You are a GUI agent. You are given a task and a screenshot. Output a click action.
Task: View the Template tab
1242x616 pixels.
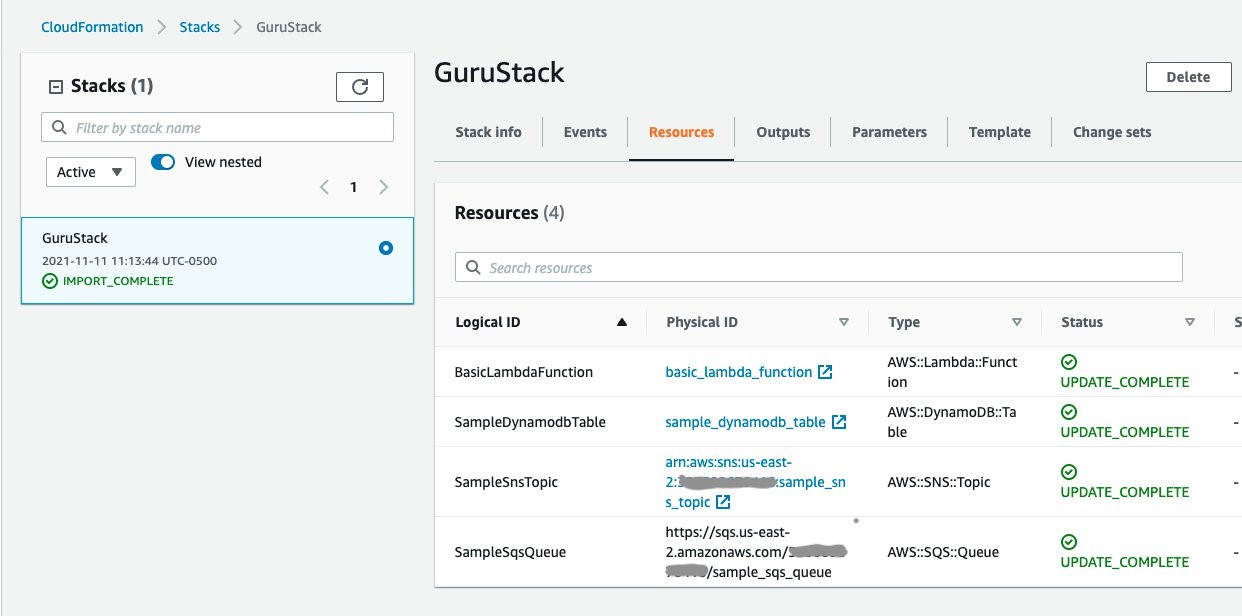[x=999, y=132]
